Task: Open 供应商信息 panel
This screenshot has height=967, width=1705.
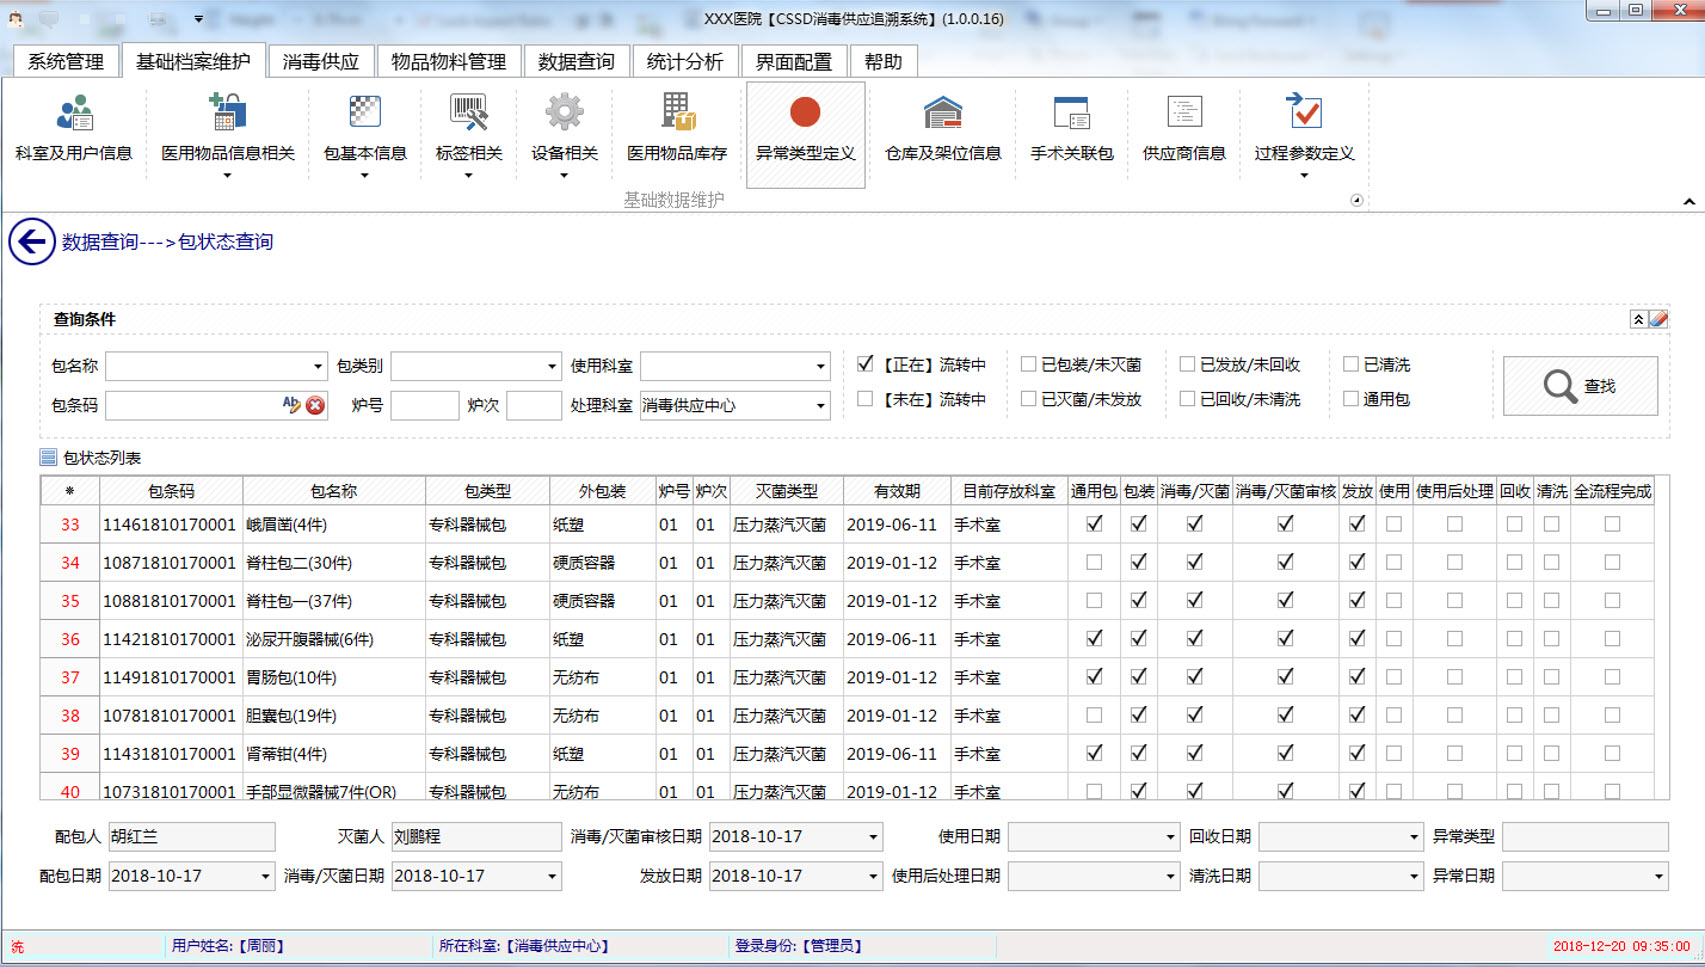Action: (x=1183, y=128)
